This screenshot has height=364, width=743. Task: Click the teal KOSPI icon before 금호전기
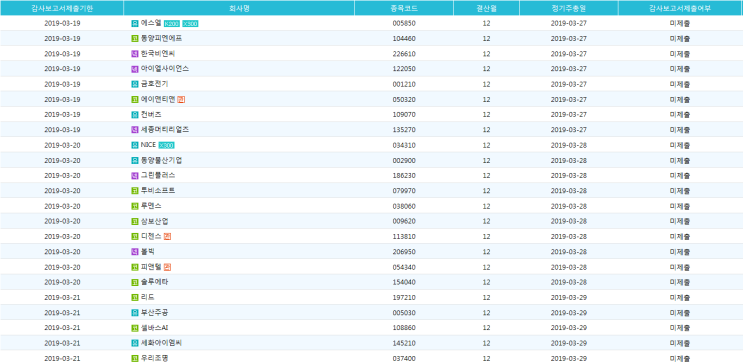pyautogui.click(x=135, y=84)
